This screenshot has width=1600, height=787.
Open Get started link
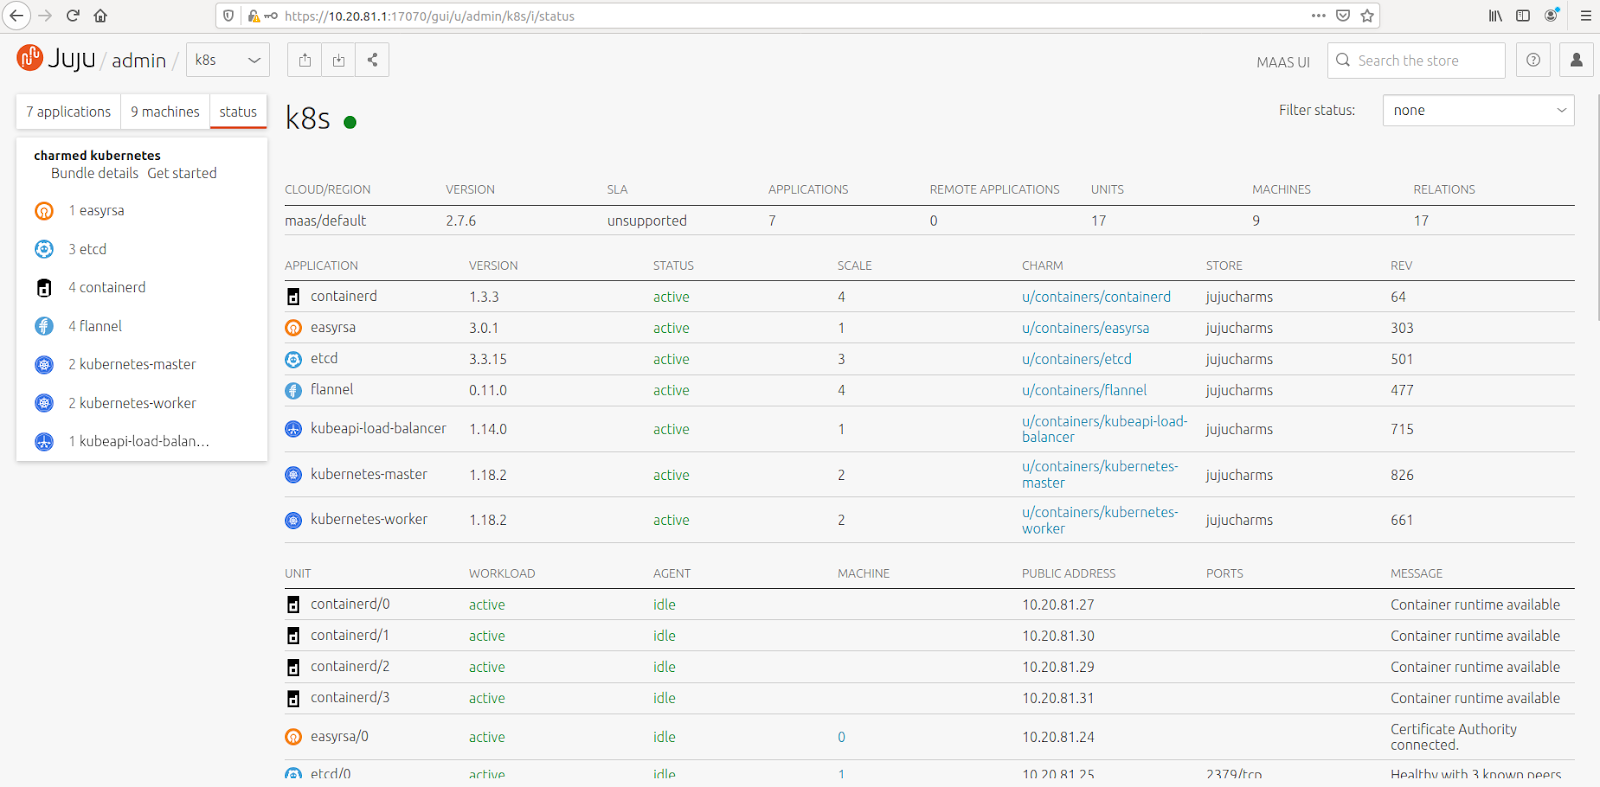(182, 173)
